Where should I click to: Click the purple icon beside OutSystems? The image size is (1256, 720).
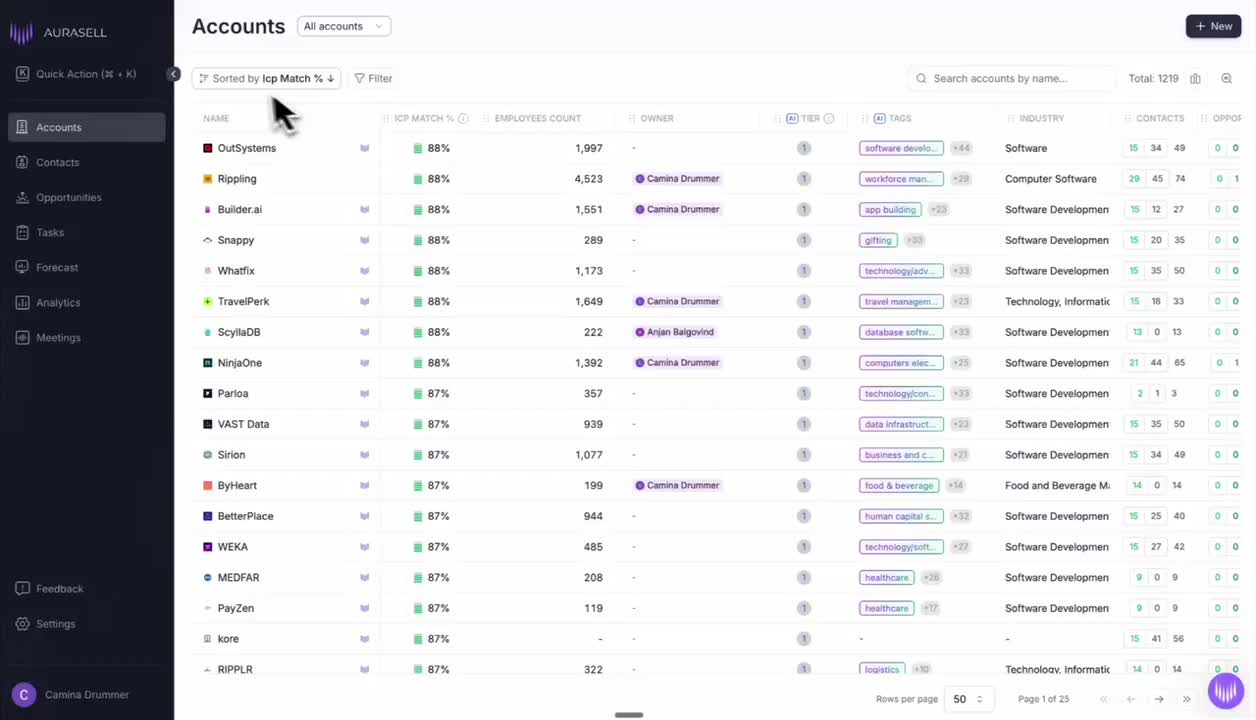[x=364, y=148]
